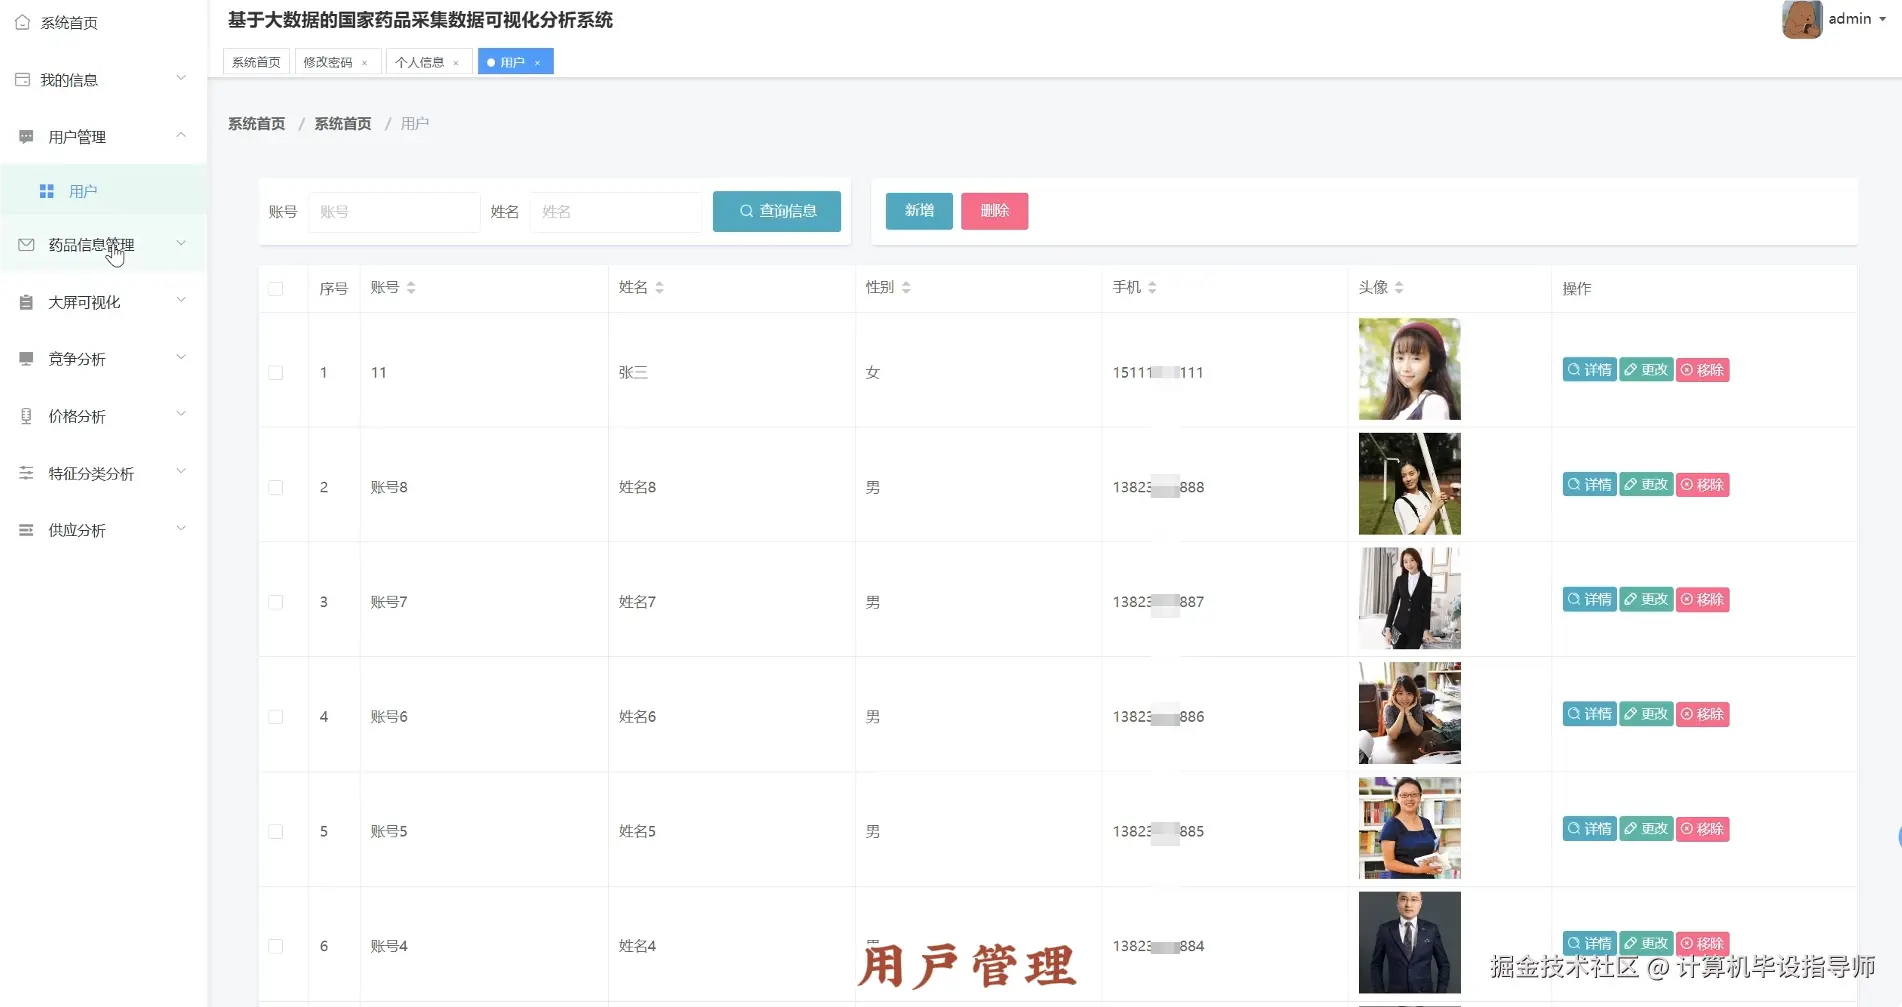Click 更改 for 账号7
Image resolution: width=1902 pixels, height=1007 pixels.
tap(1646, 600)
